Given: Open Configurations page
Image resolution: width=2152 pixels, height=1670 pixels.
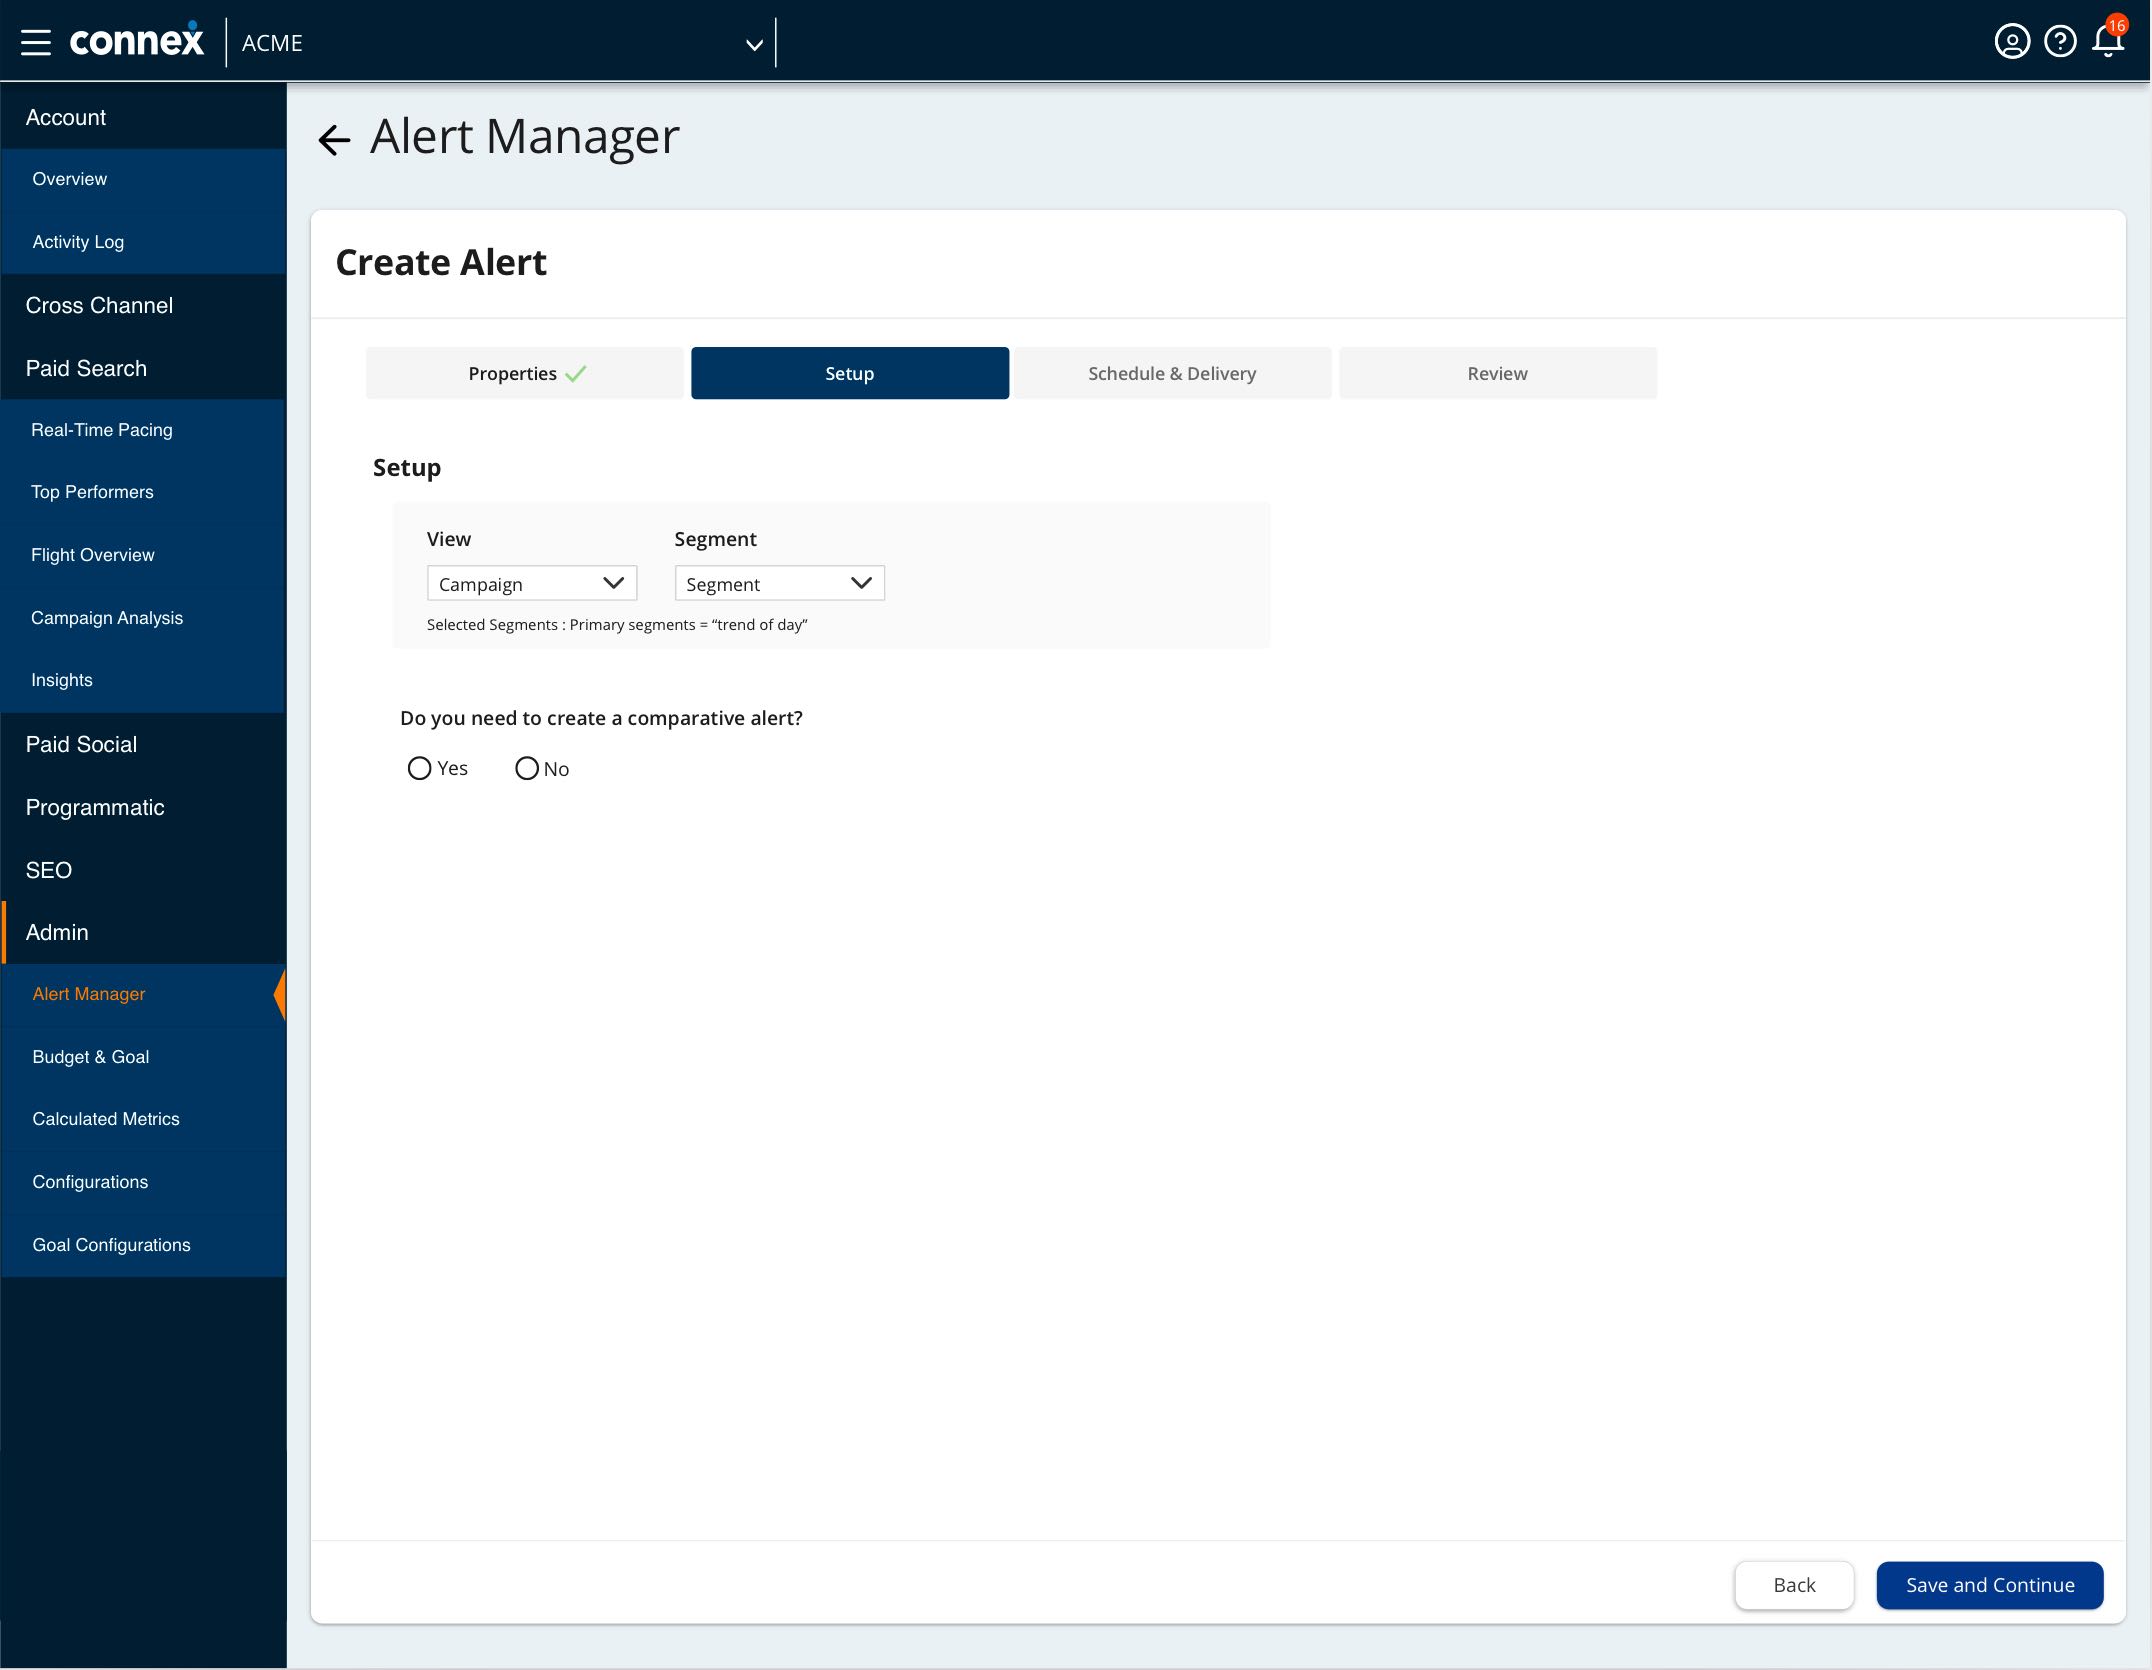Looking at the screenshot, I should click(x=144, y=1182).
